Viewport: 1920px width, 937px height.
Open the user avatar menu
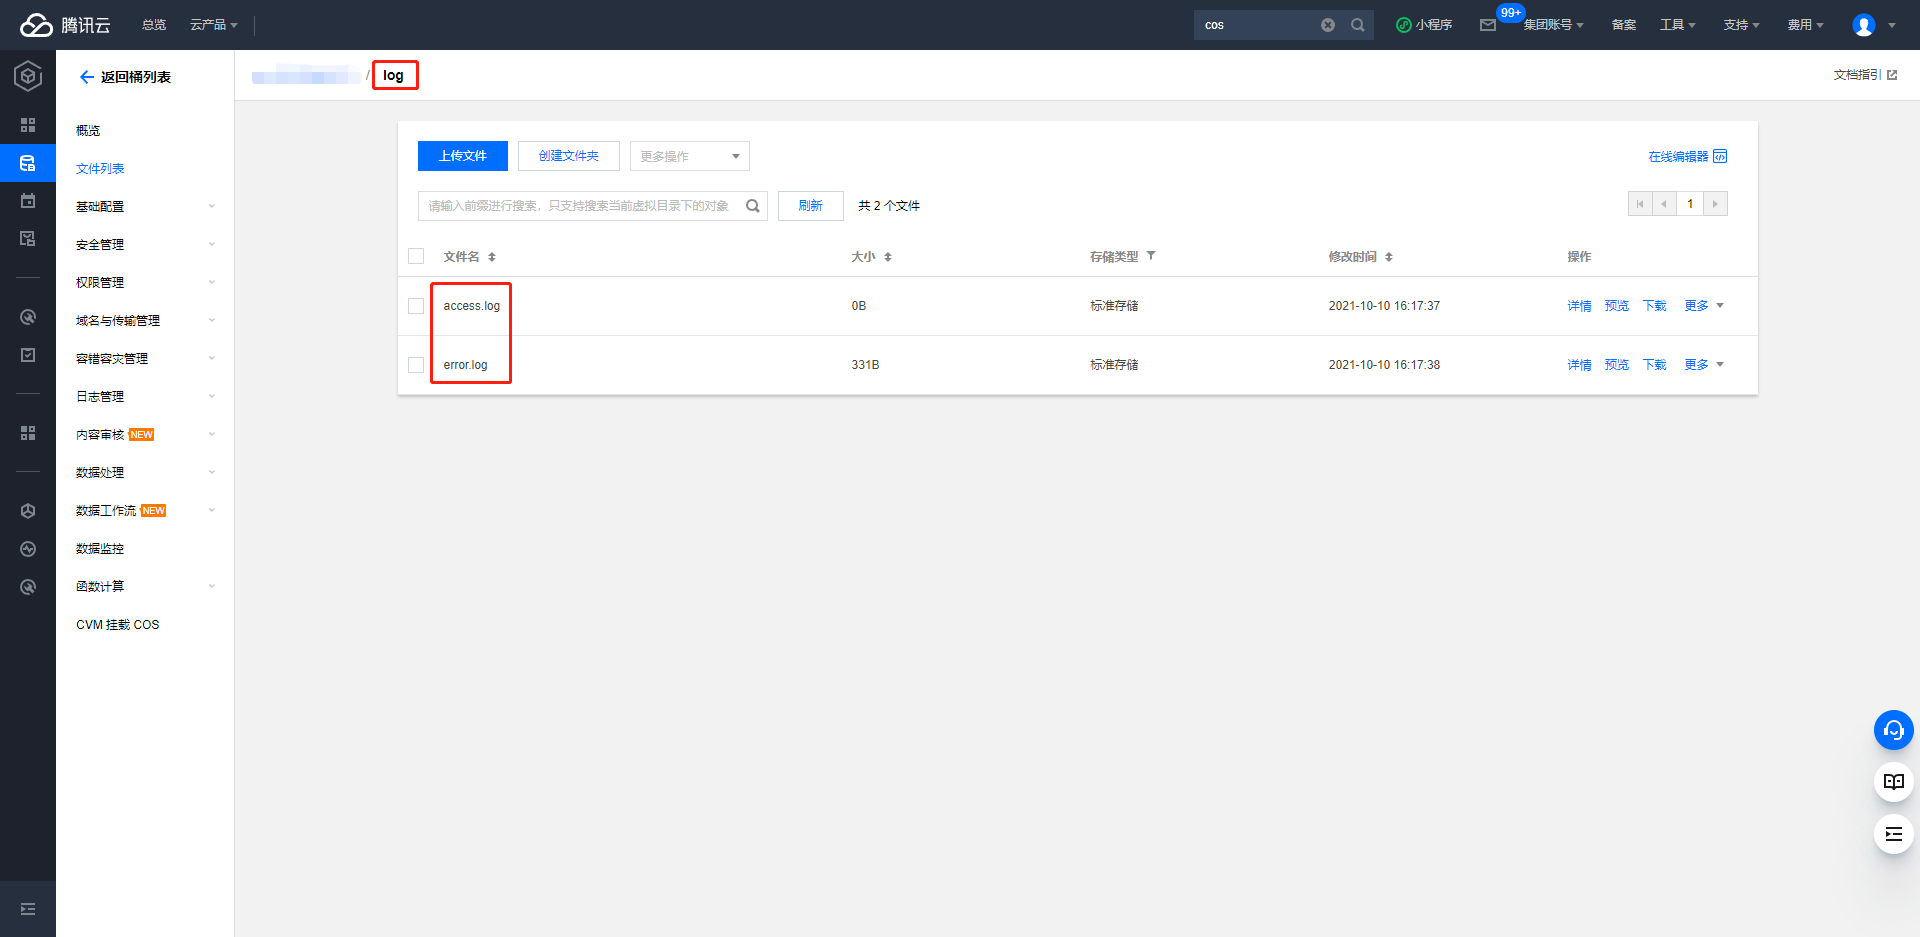[1874, 25]
